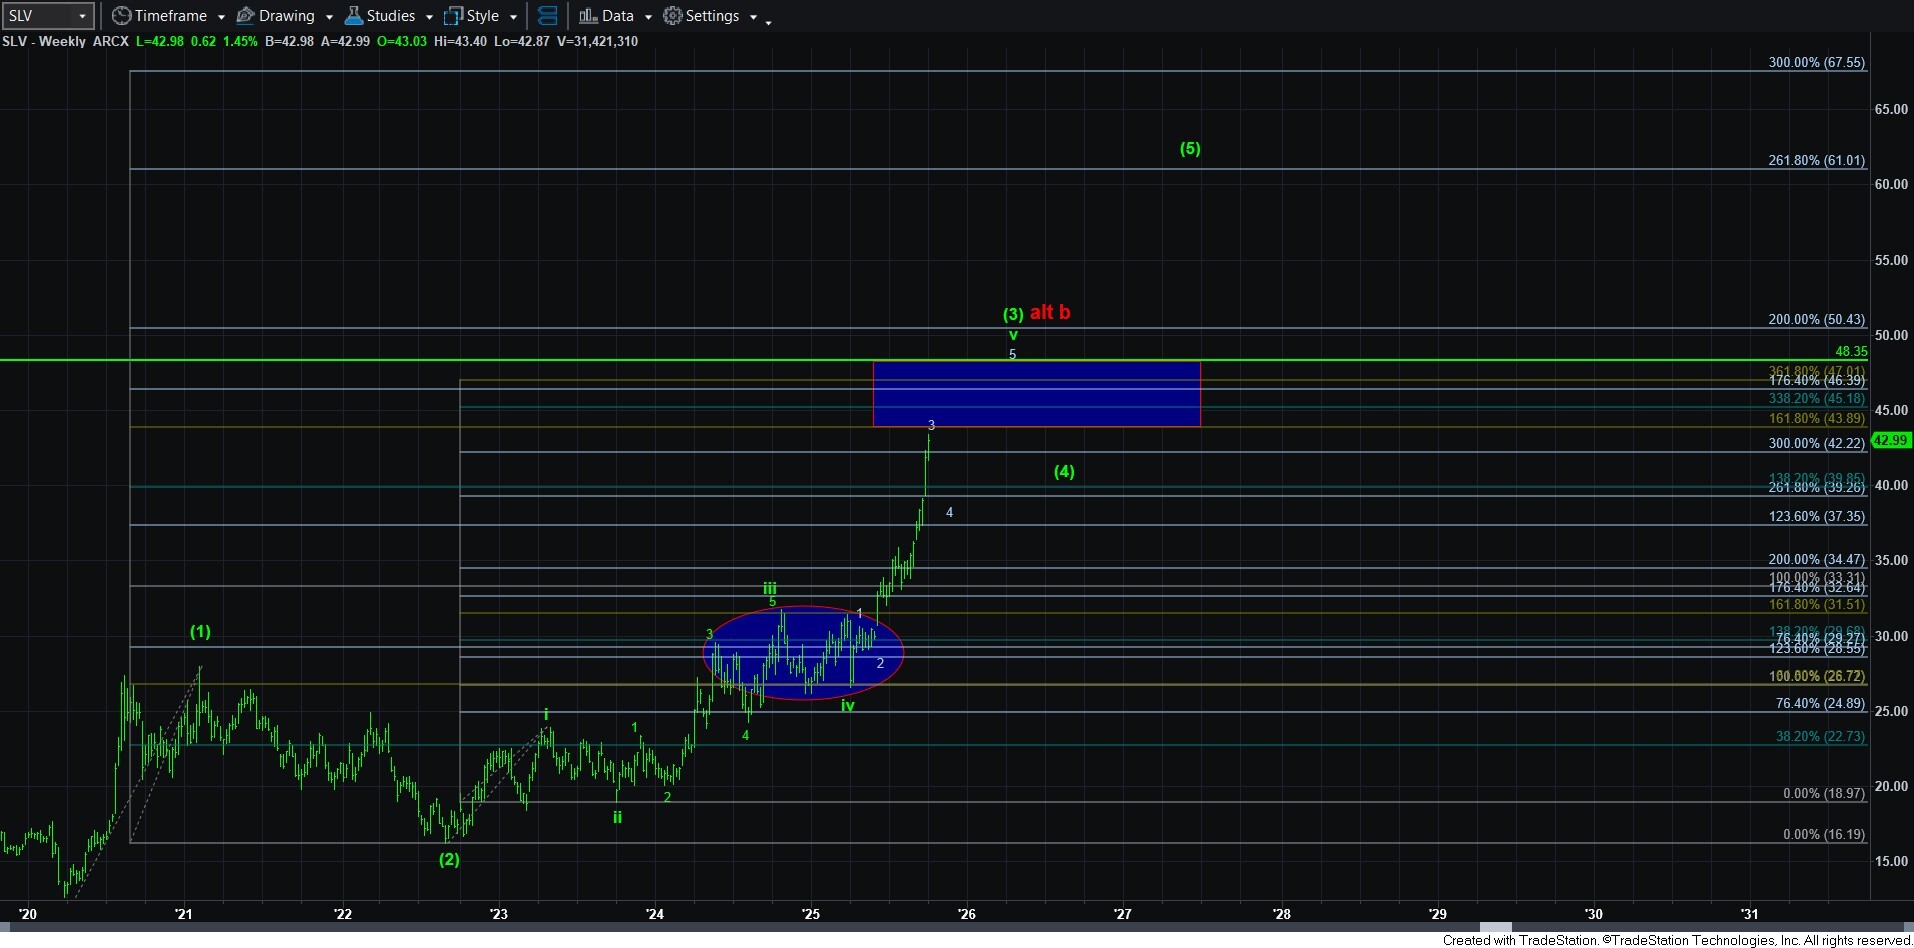
Task: Click the Drawing pencil icon
Action: 245,16
